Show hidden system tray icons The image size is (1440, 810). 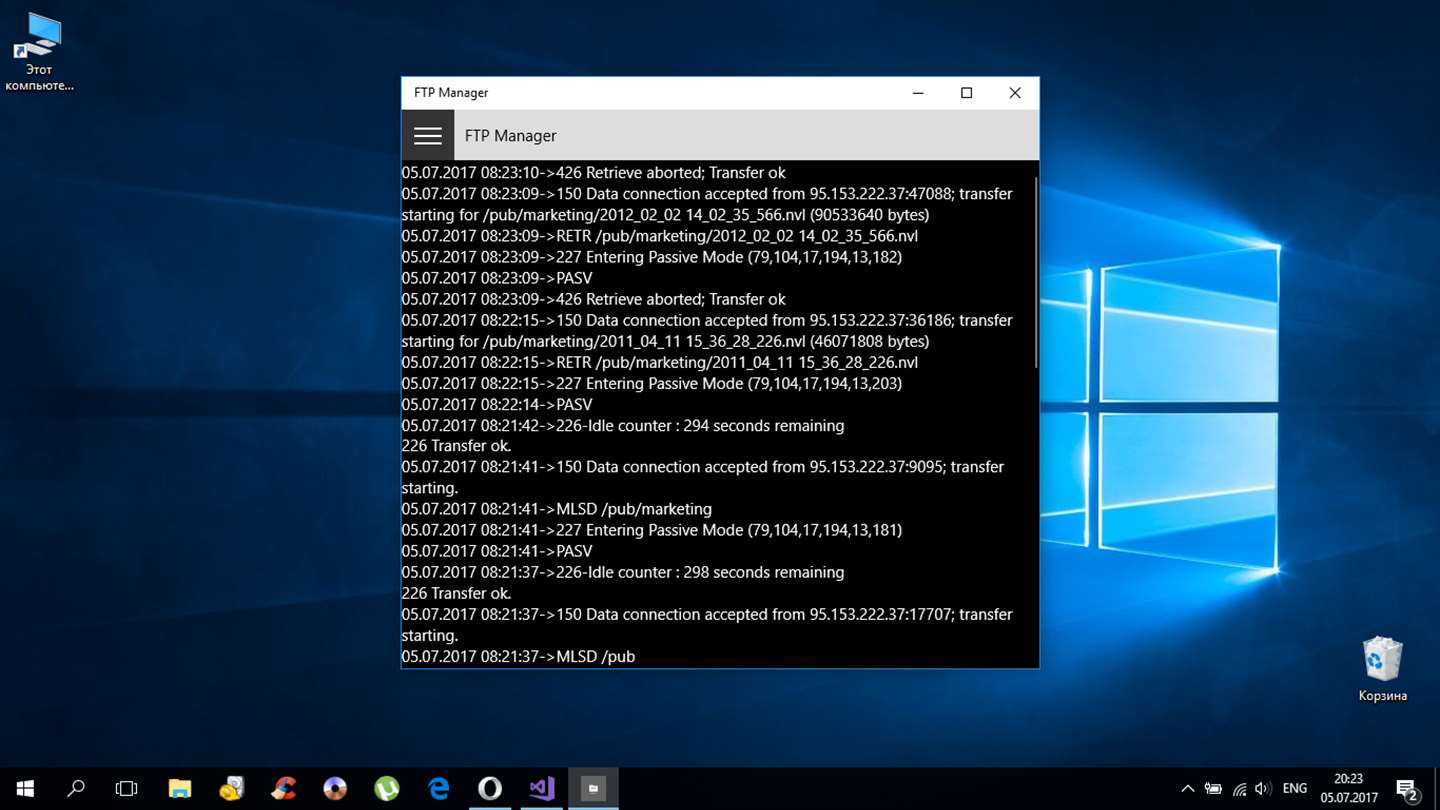point(1188,789)
